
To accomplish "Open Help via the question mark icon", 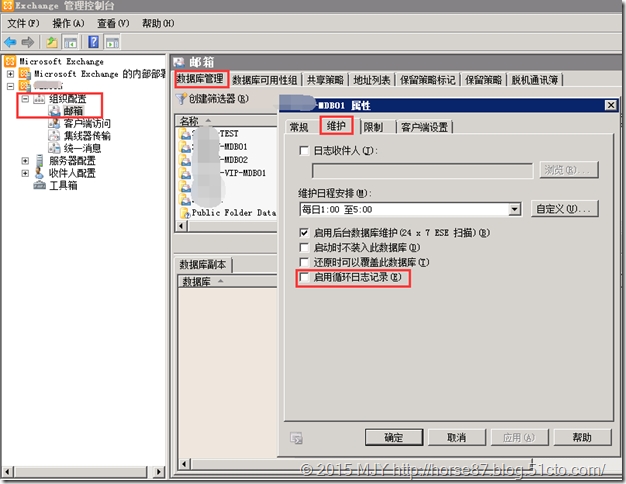I will (x=93, y=42).
